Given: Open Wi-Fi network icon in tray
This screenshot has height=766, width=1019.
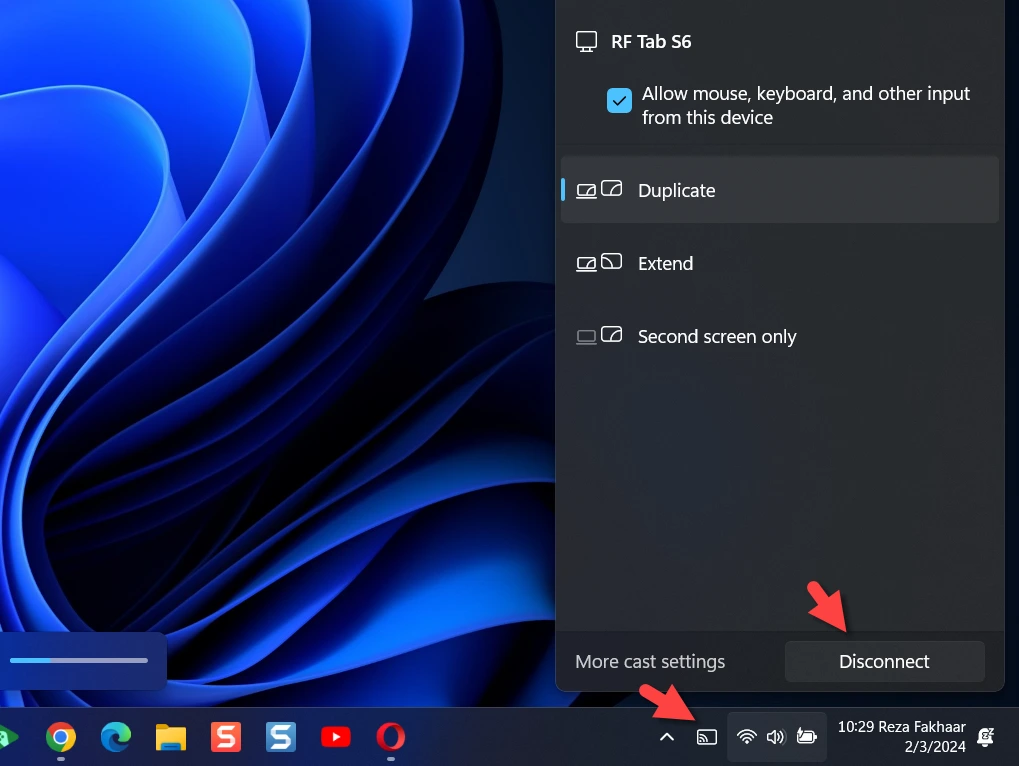Looking at the screenshot, I should [x=747, y=737].
